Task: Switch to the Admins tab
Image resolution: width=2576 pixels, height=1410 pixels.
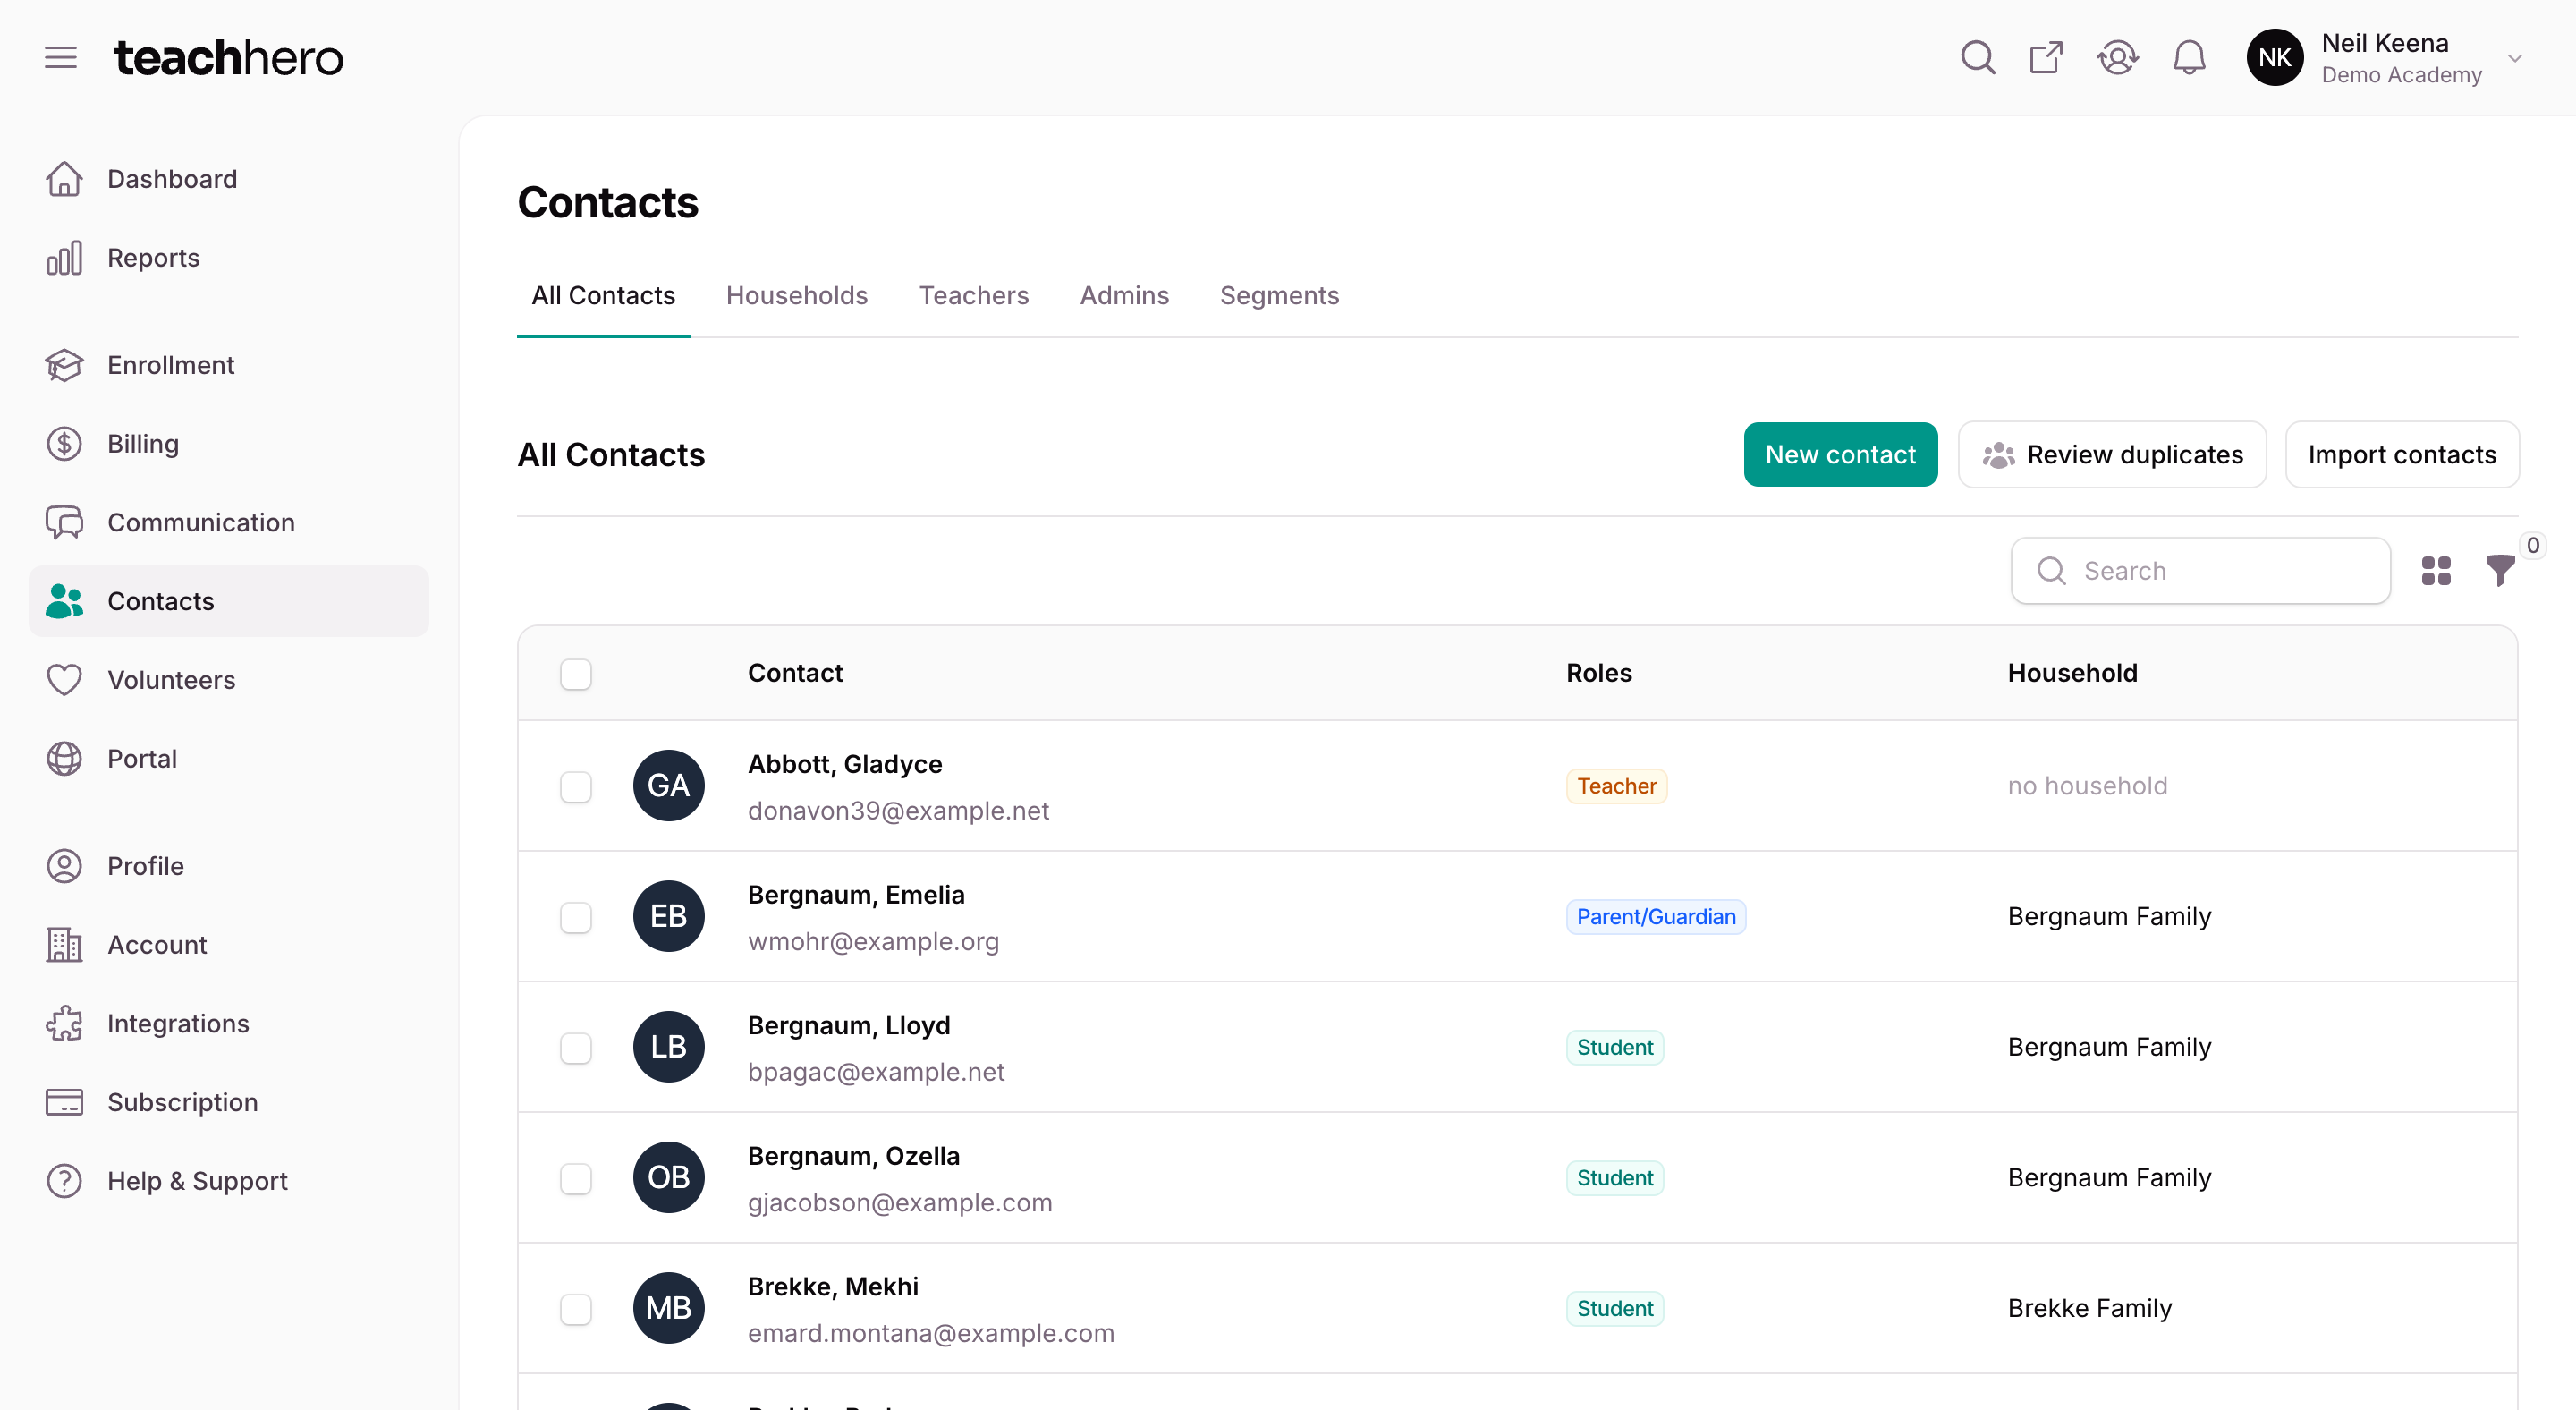Action: (x=1124, y=296)
